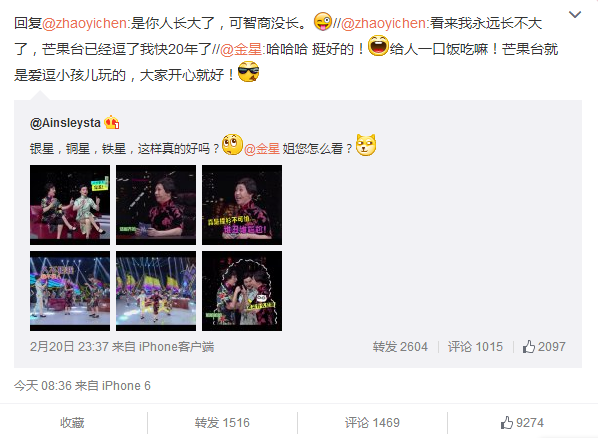Open the first thumbnail of two seated women
This screenshot has height=438, width=598.
tap(70, 205)
